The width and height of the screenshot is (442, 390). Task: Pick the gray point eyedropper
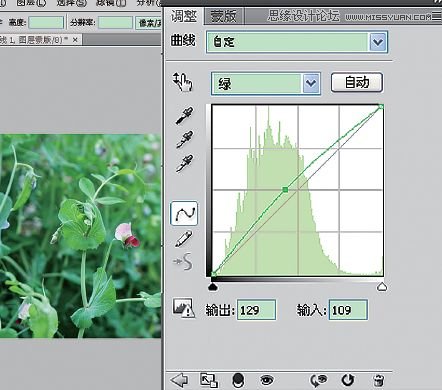click(184, 139)
